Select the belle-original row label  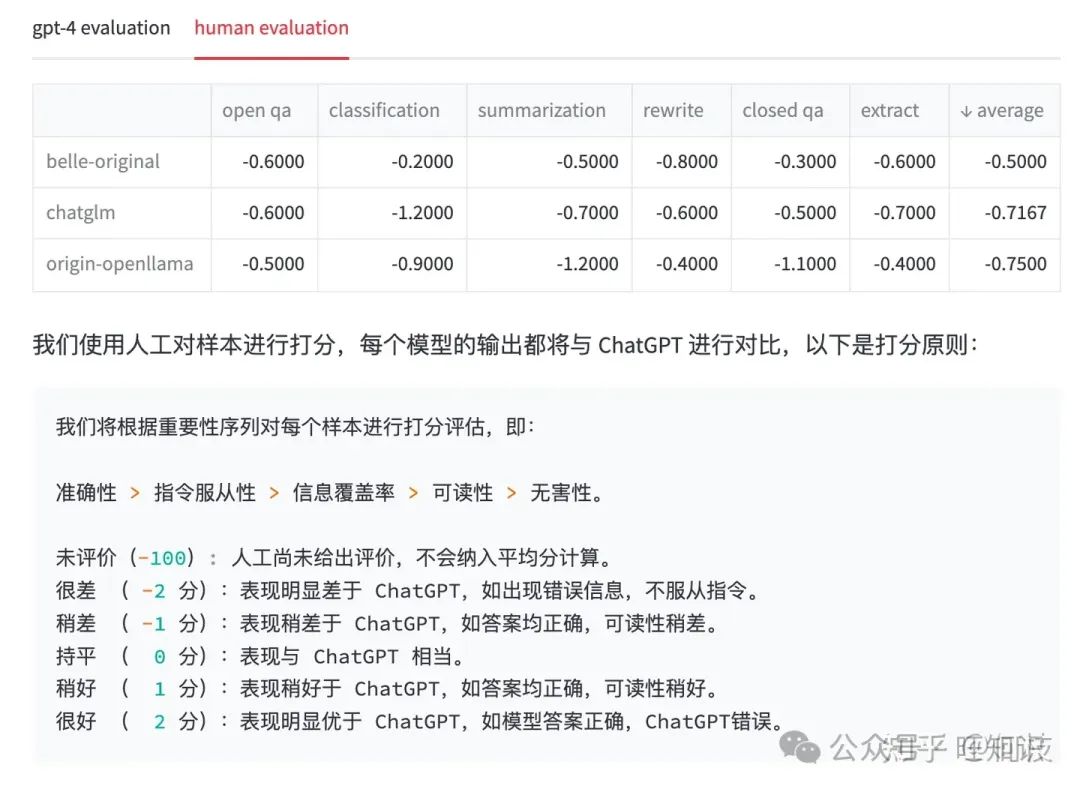pos(103,161)
